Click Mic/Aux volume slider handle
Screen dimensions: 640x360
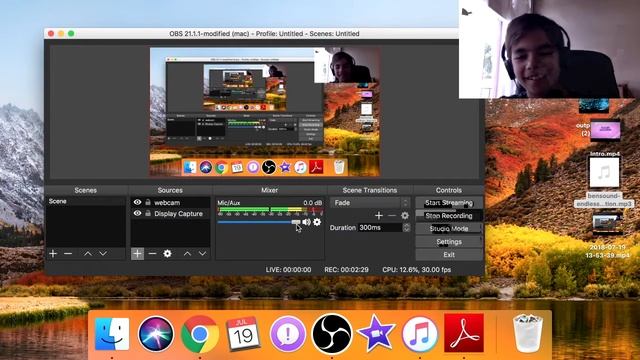296,222
